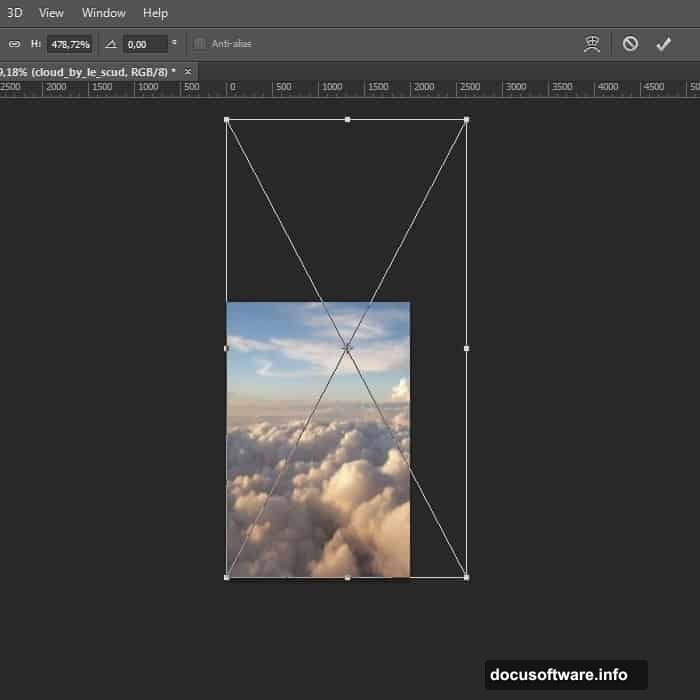The width and height of the screenshot is (700, 700).
Task: Click the cloud image on canvas
Action: 300,480
